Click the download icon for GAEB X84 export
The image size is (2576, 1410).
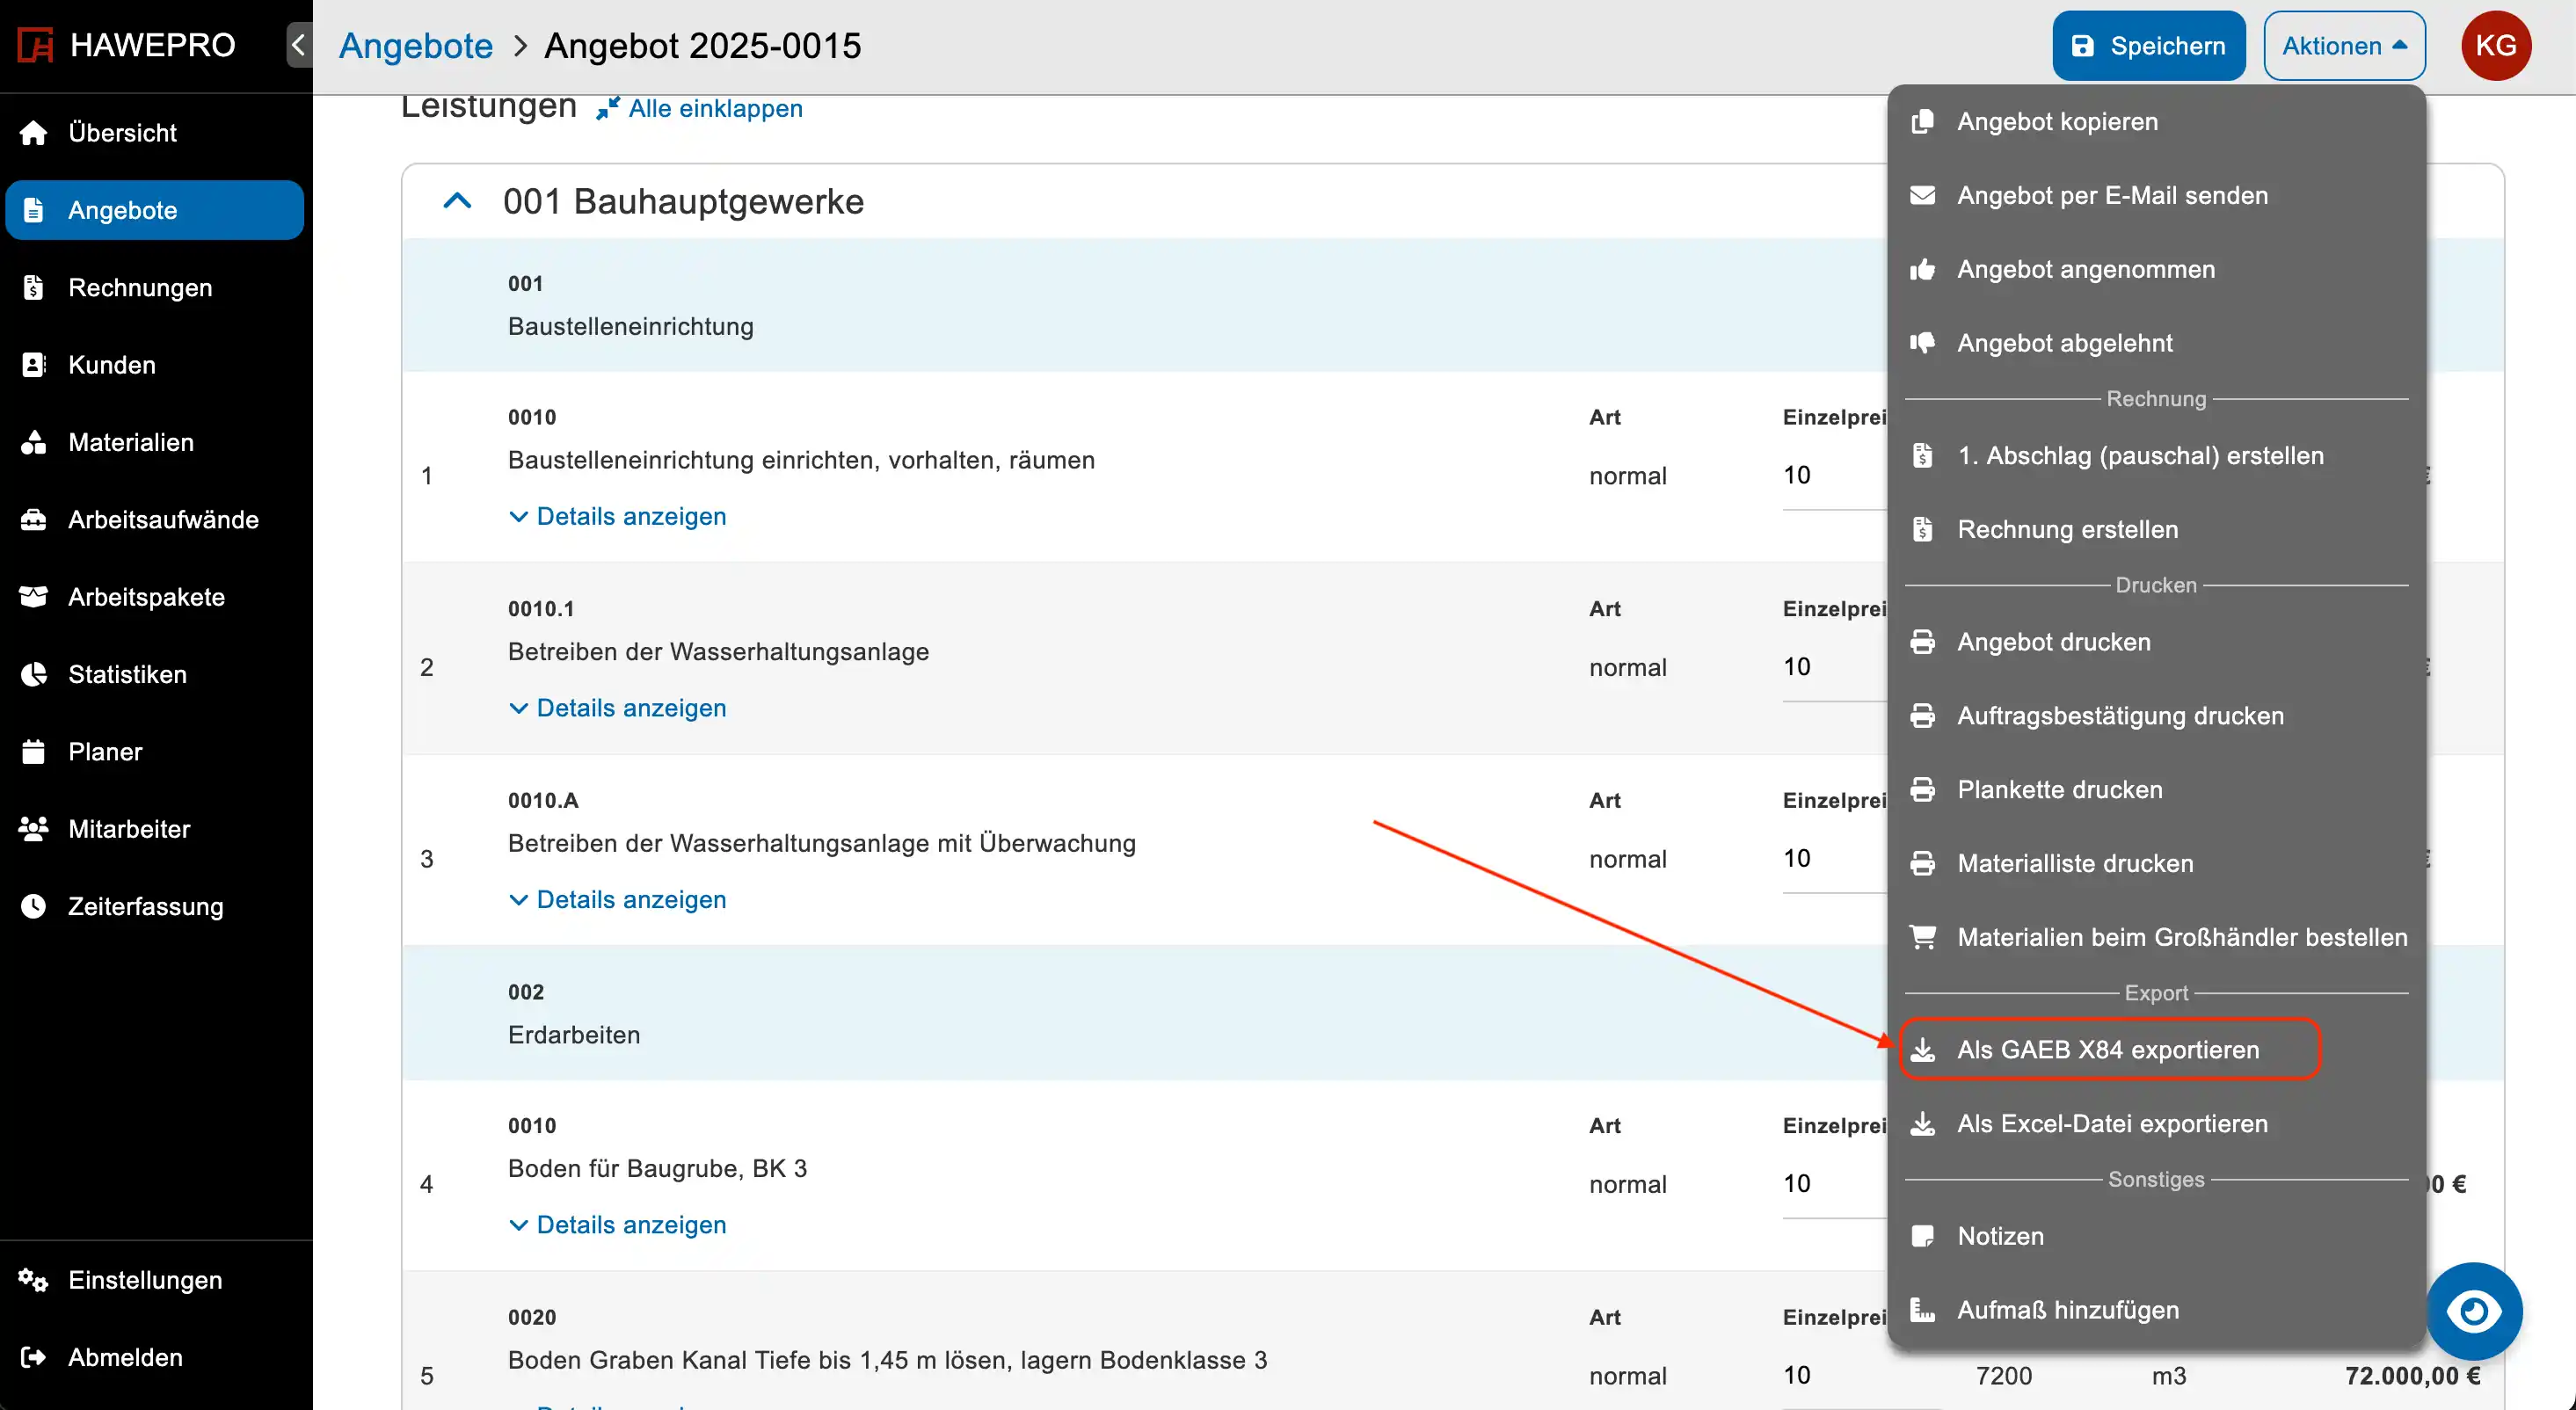[1922, 1050]
